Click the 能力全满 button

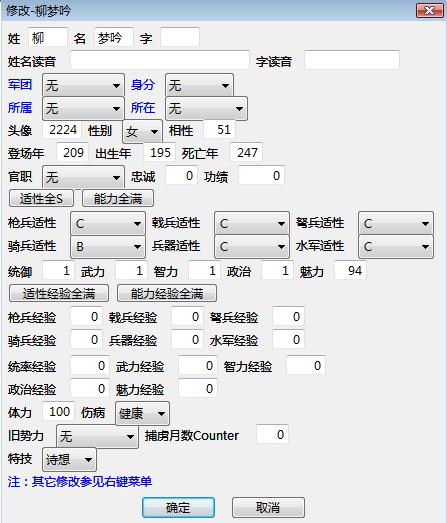tap(118, 198)
